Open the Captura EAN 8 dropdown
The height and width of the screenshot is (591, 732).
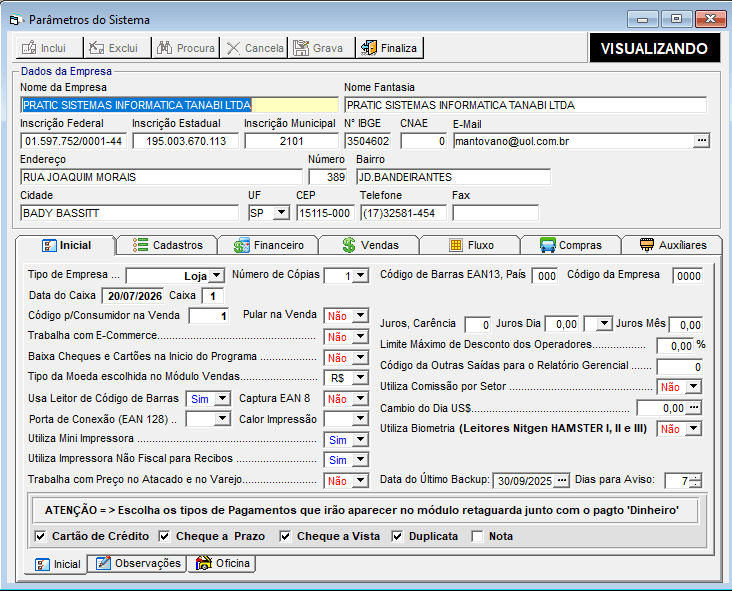[x=361, y=398]
